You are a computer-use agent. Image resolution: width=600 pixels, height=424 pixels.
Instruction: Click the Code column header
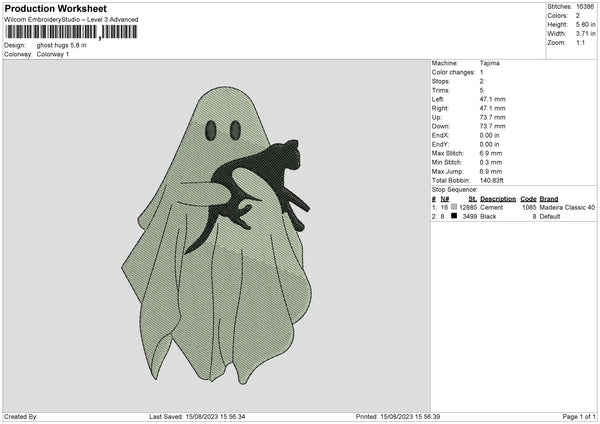(x=529, y=198)
